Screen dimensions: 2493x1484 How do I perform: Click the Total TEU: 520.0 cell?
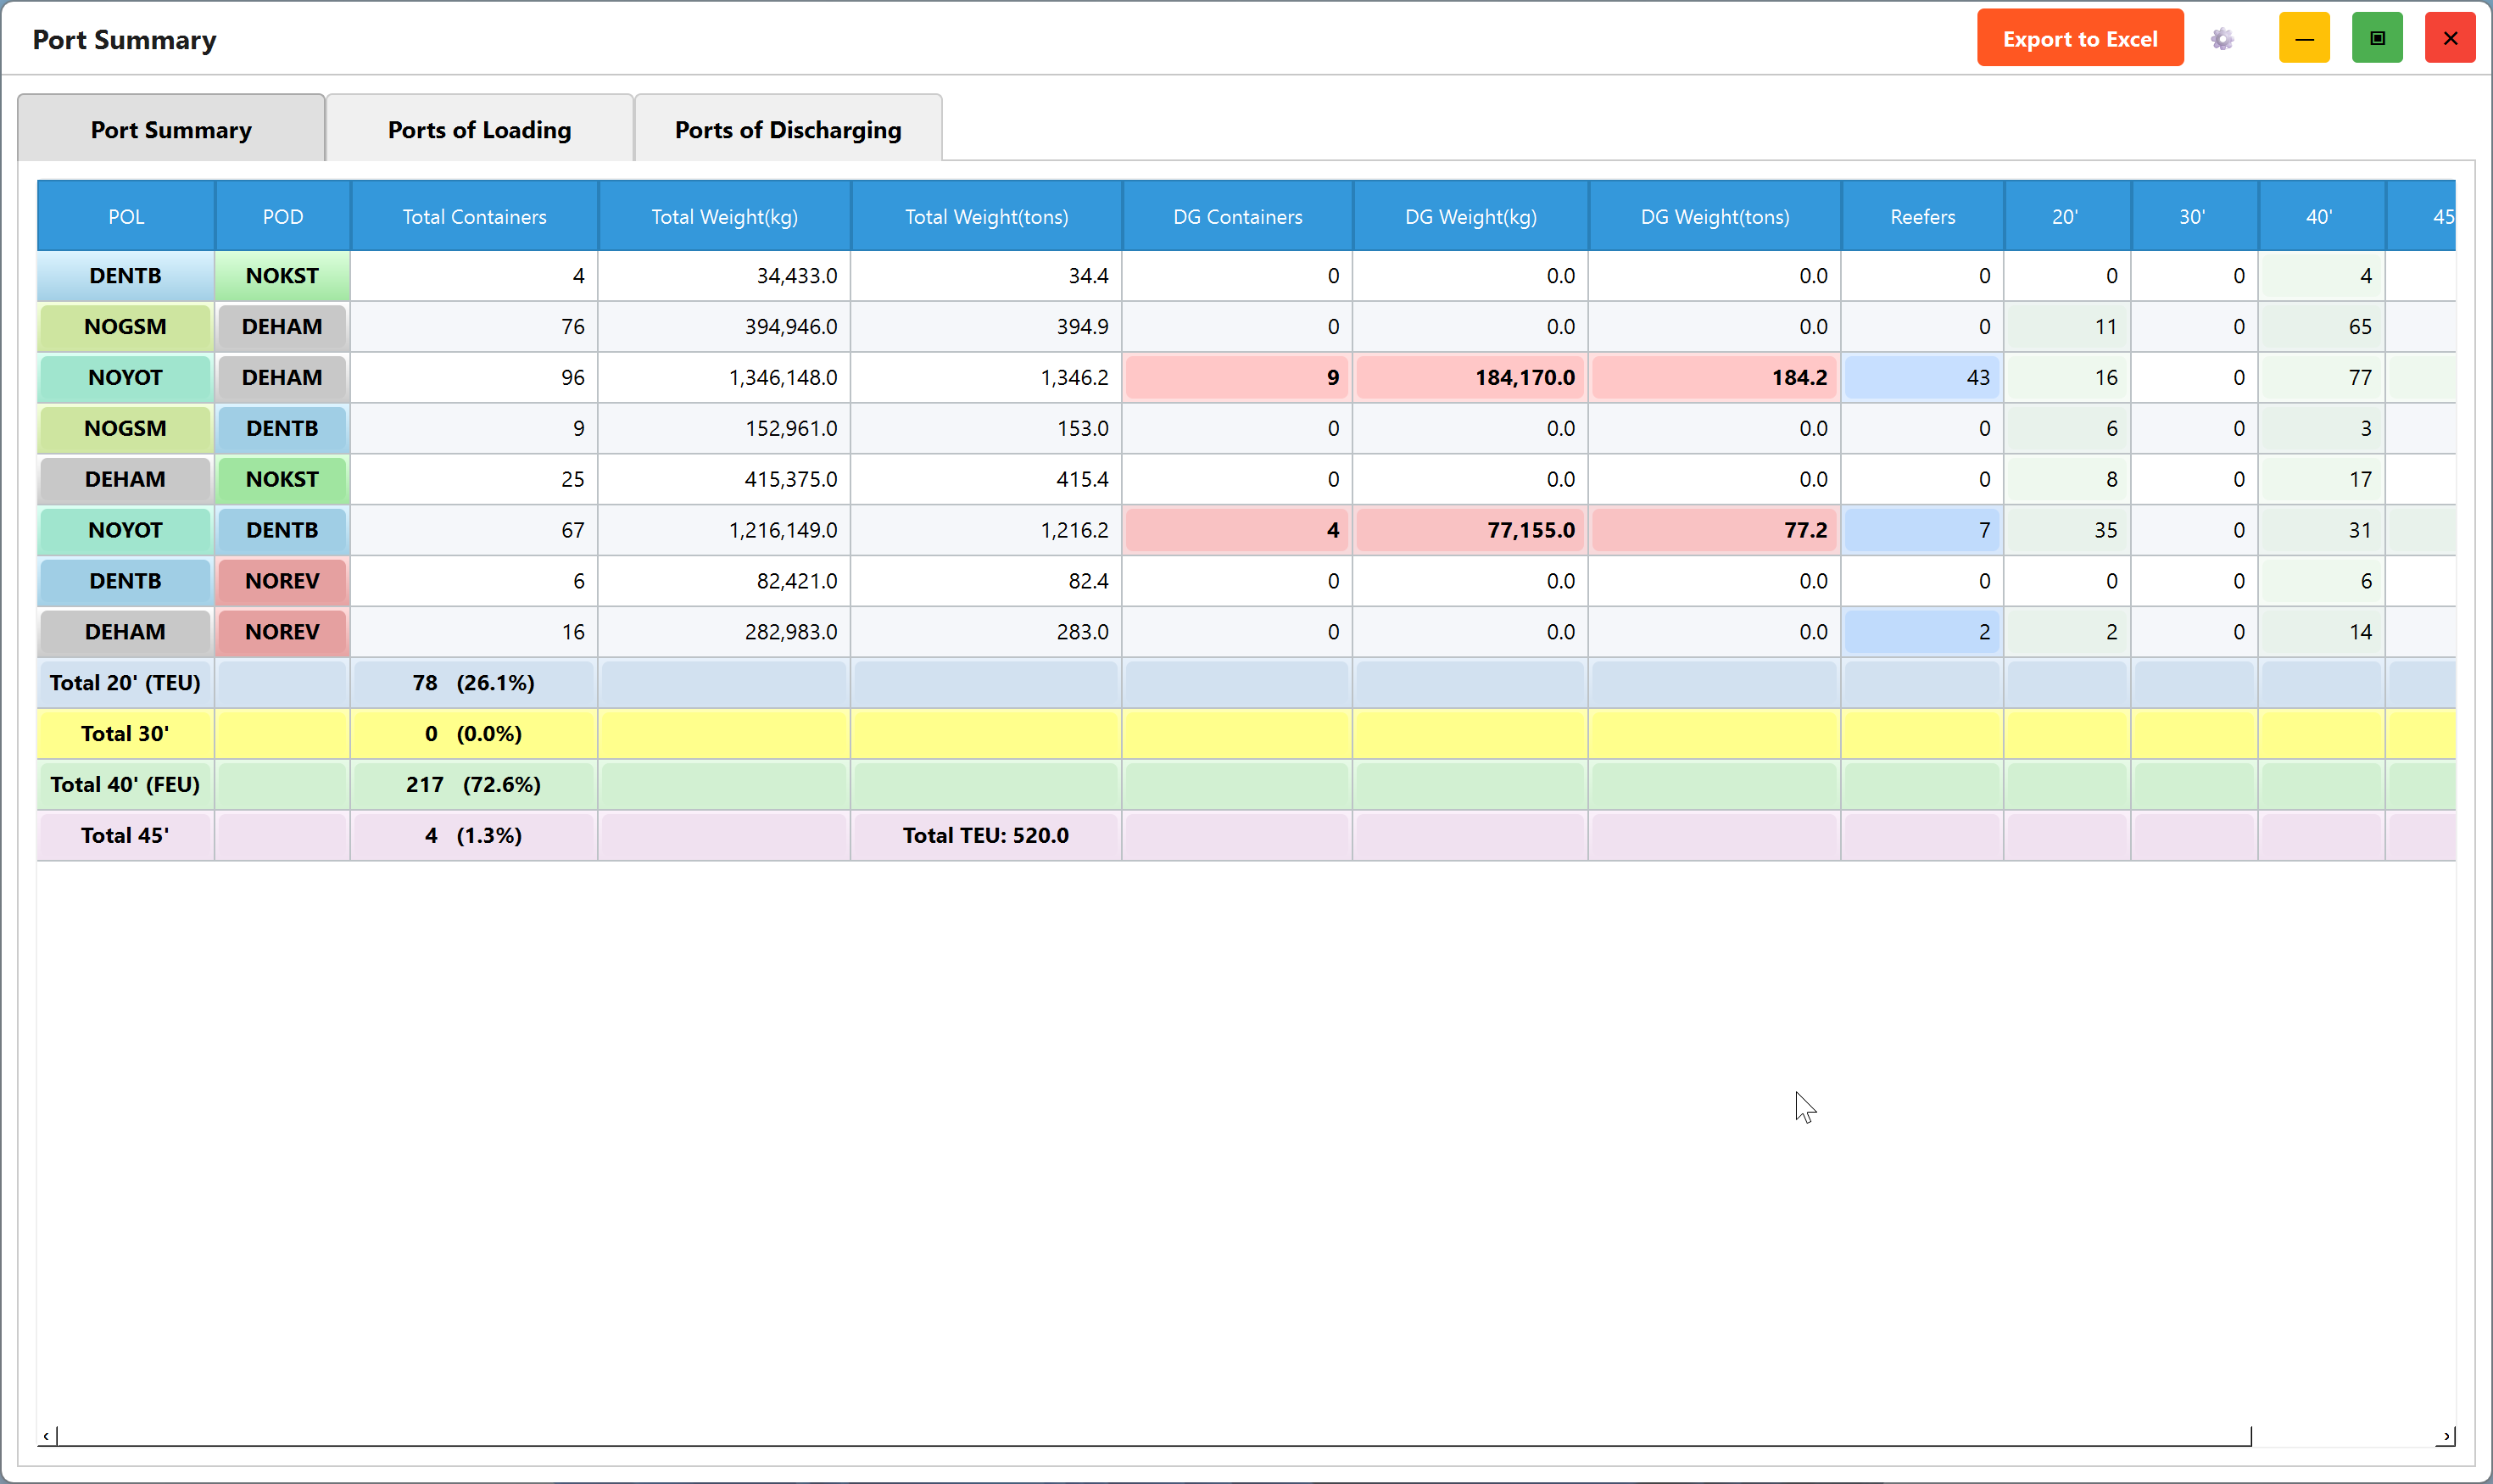tap(985, 835)
